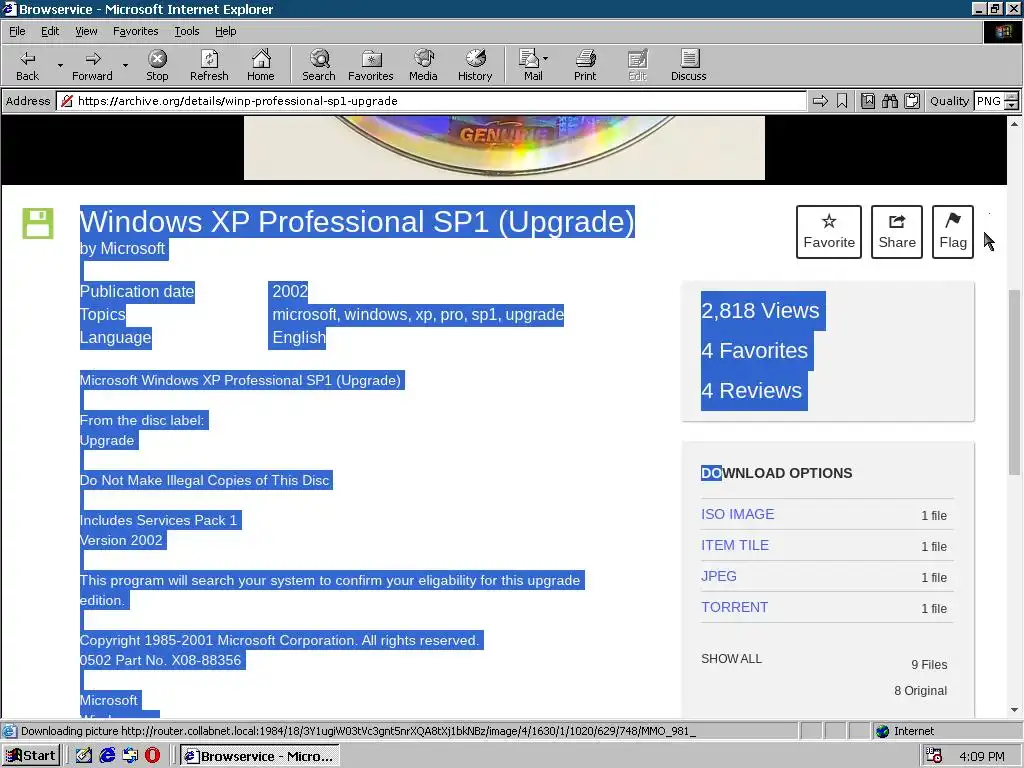1024x768 pixels.
Task: Launch Opera from quick launch
Action: click(152, 756)
